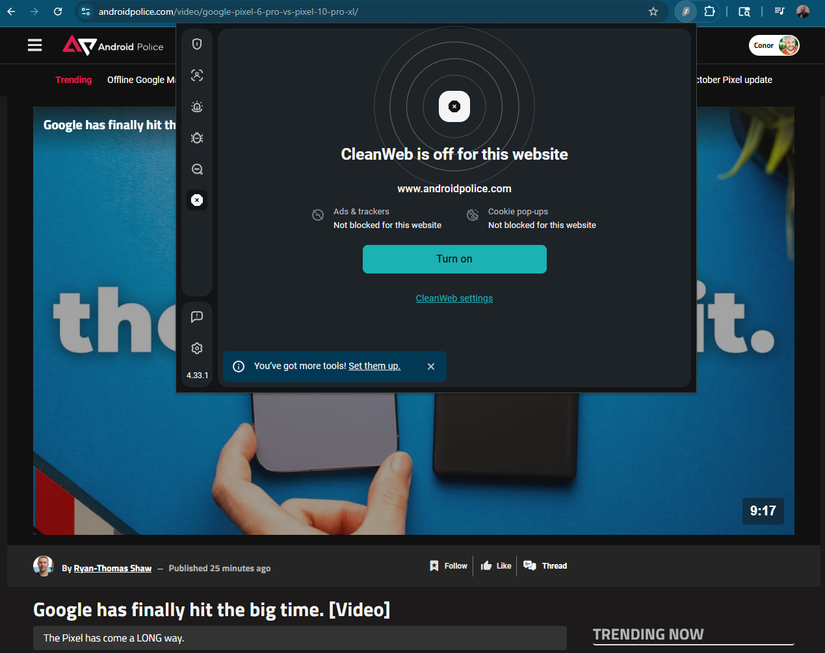Open the VPN shield tab in sidebar

[x=197, y=44]
